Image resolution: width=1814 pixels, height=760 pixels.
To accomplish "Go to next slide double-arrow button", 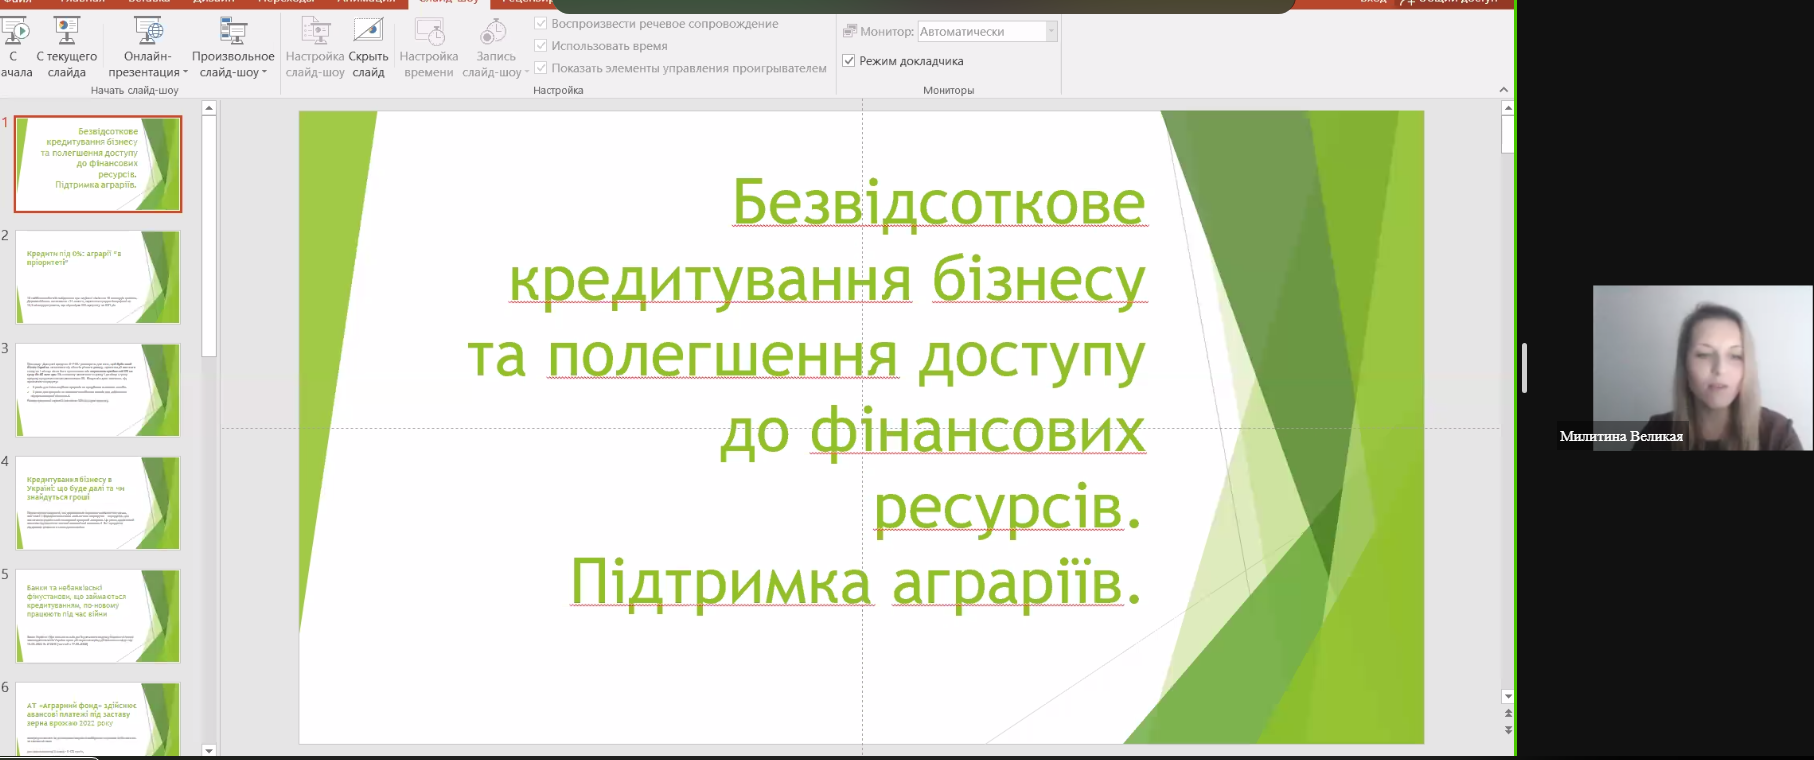I will click(1508, 730).
